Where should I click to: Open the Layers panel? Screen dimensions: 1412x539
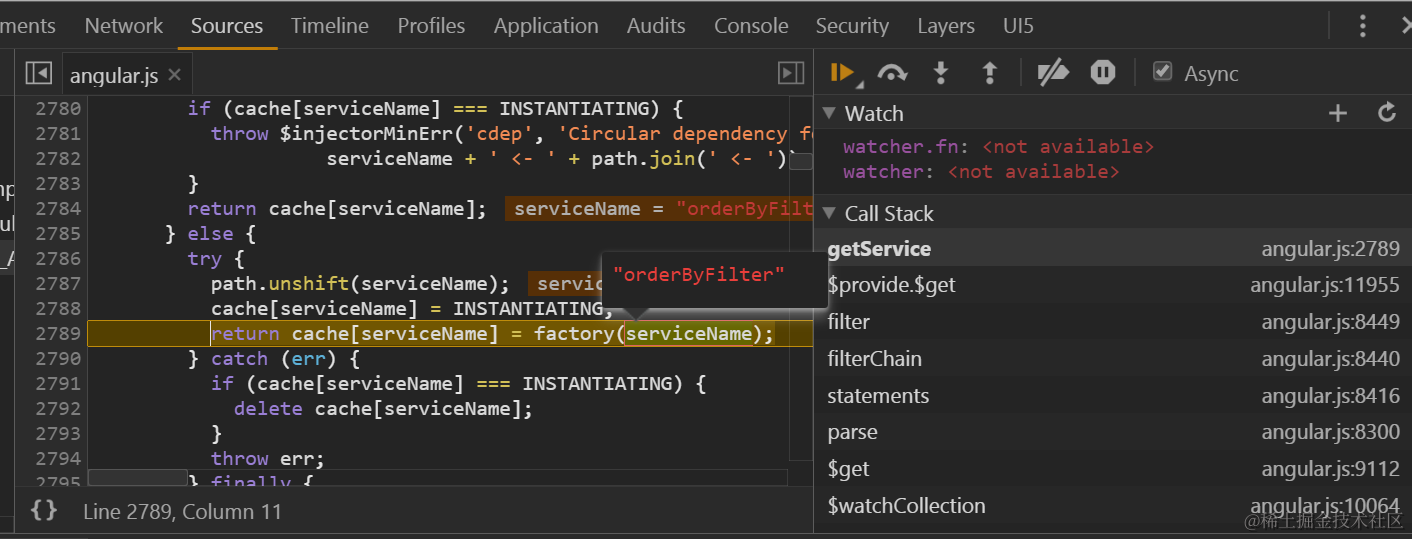(x=945, y=26)
